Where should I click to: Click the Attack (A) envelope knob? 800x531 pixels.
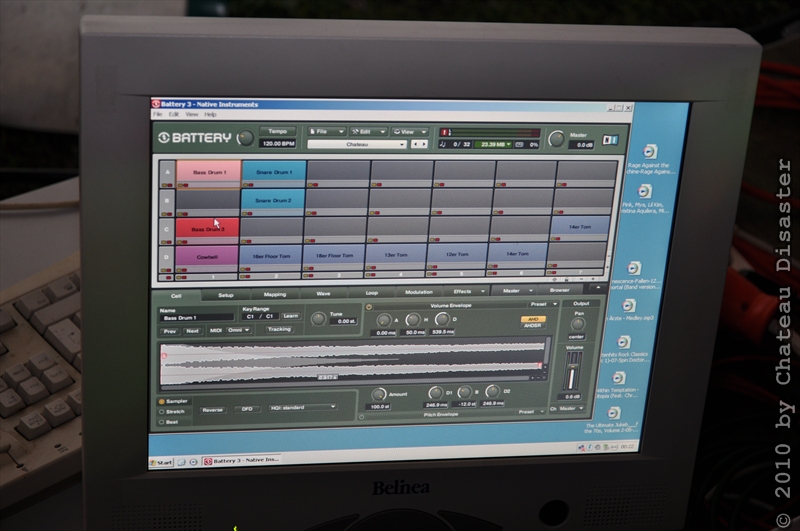(384, 320)
